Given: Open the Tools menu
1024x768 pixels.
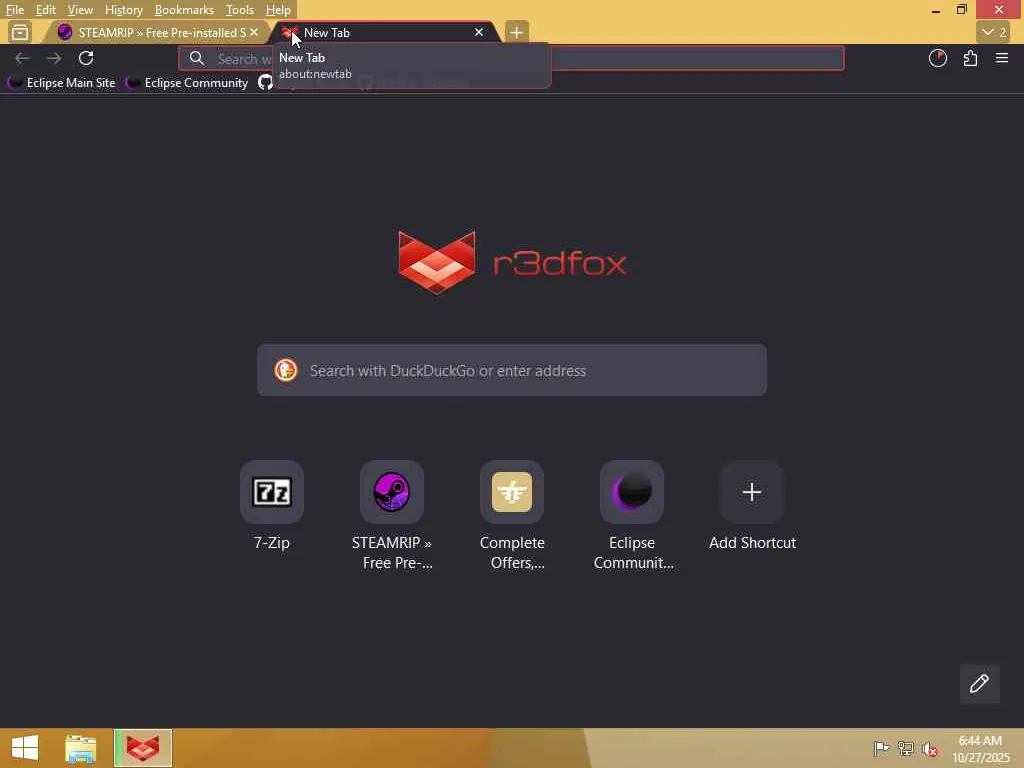Looking at the screenshot, I should [x=239, y=10].
